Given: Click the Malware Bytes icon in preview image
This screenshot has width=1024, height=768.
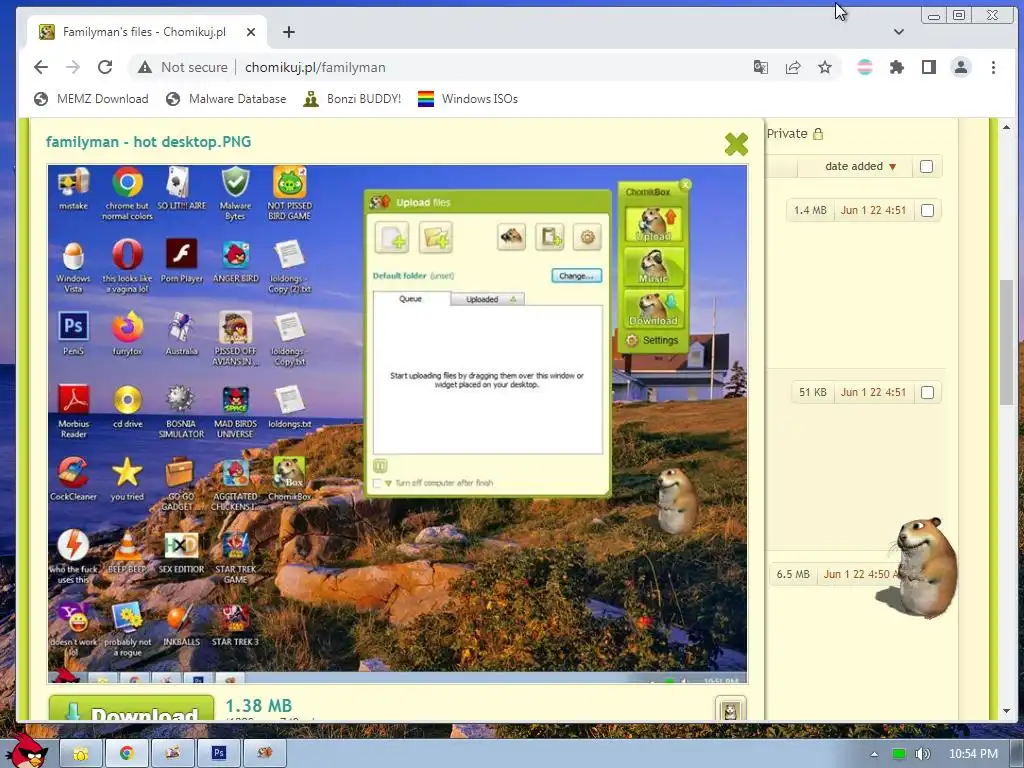Looking at the screenshot, I should pyautogui.click(x=235, y=193).
